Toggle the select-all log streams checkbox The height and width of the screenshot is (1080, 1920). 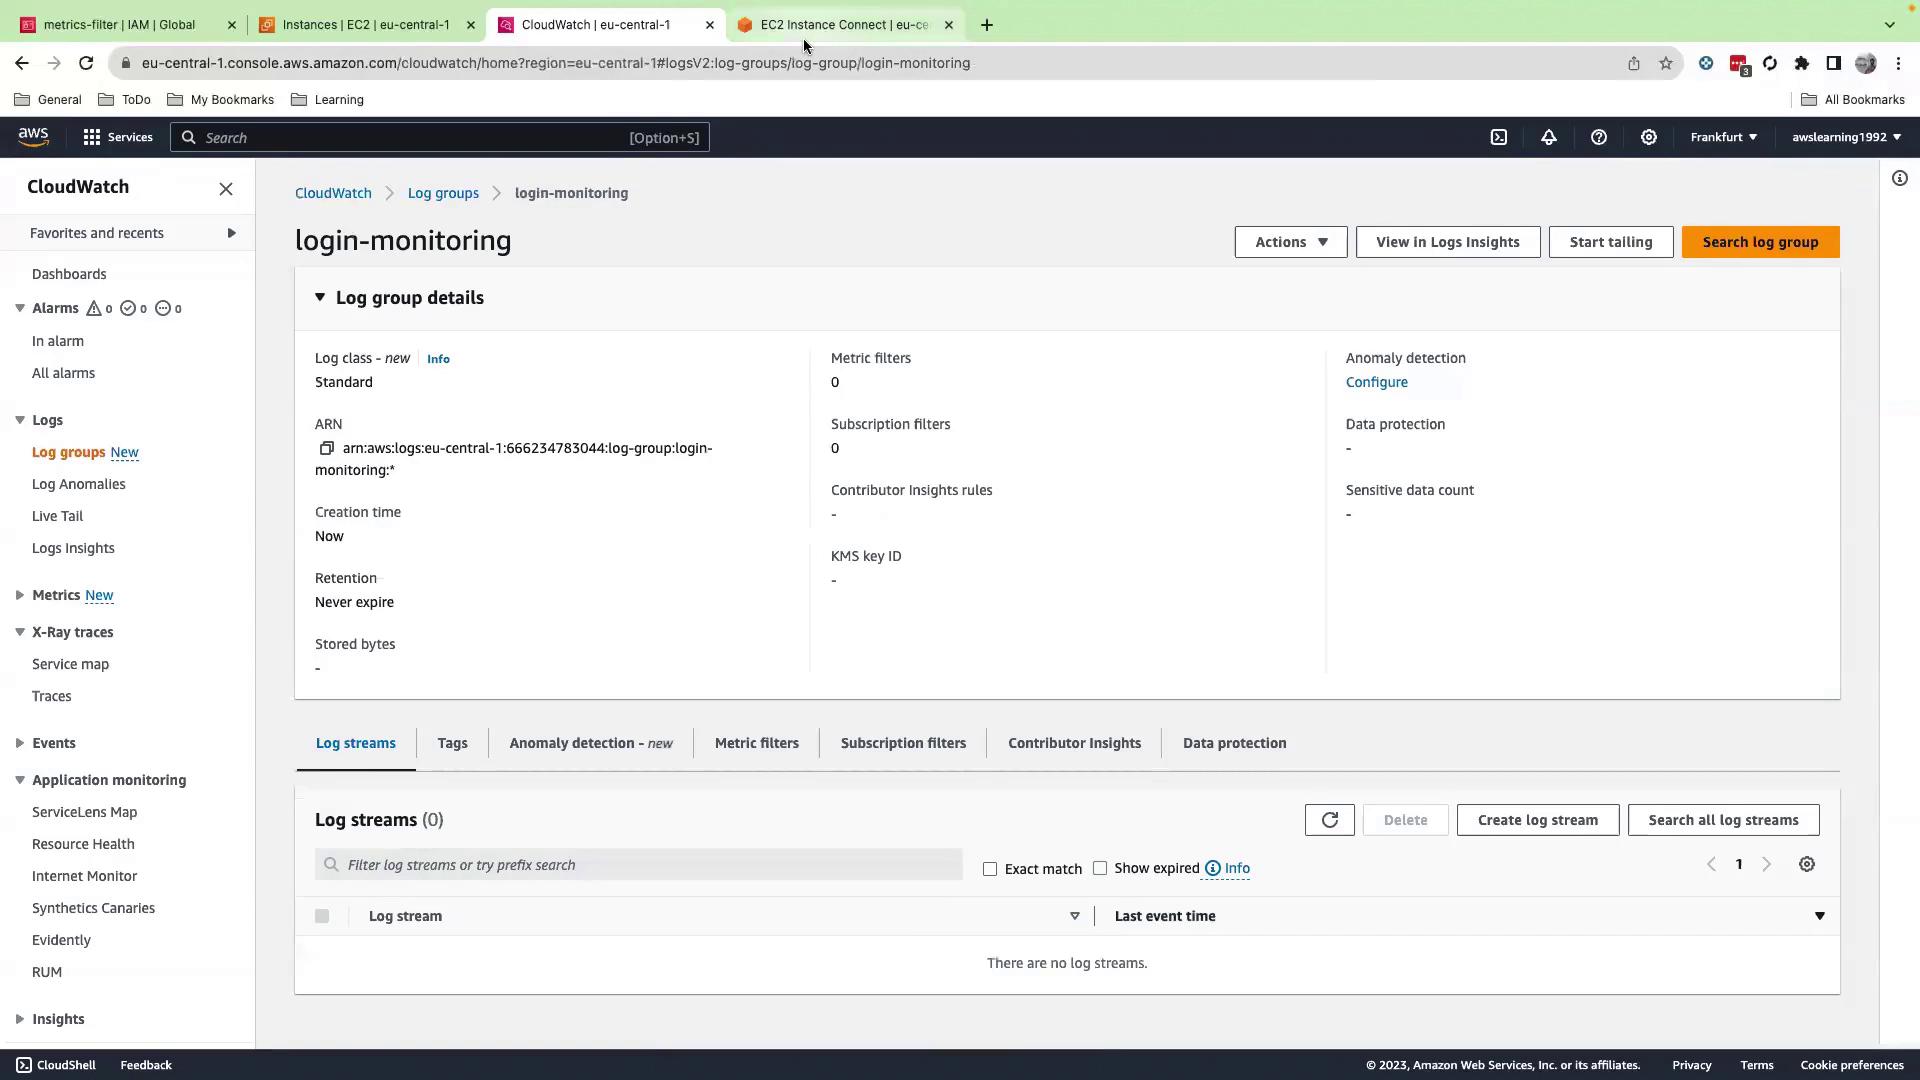322,916
